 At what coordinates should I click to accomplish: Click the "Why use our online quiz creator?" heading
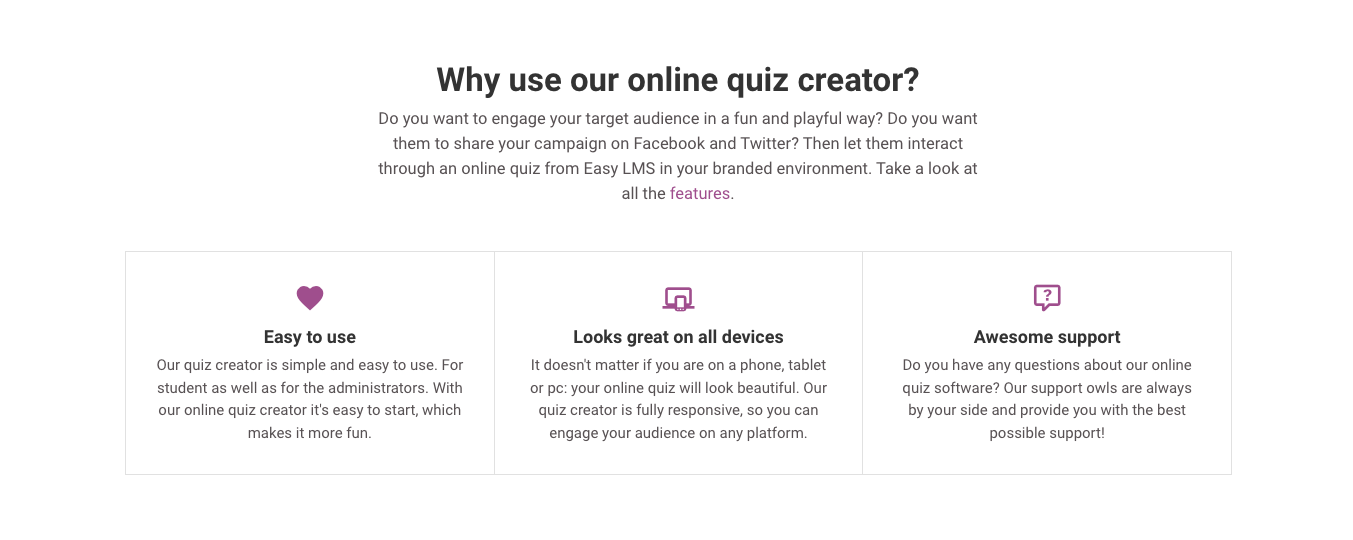[x=677, y=79]
